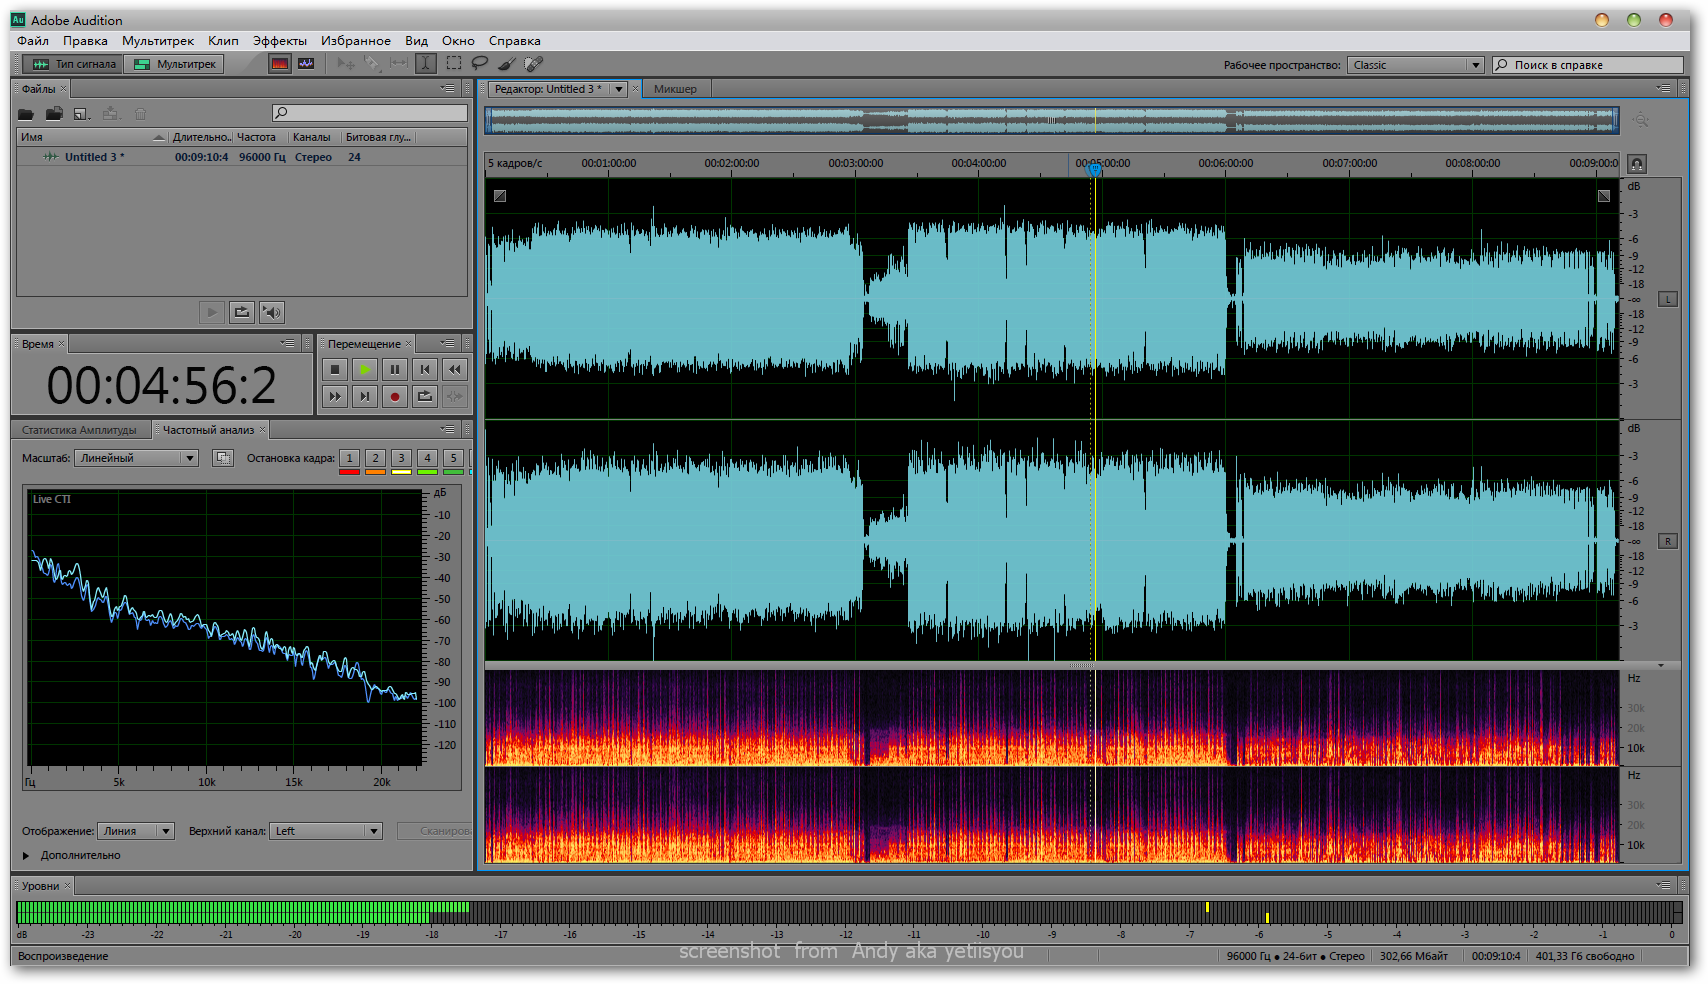Open the Избранное menu
The width and height of the screenshot is (1708, 984).
pos(356,41)
